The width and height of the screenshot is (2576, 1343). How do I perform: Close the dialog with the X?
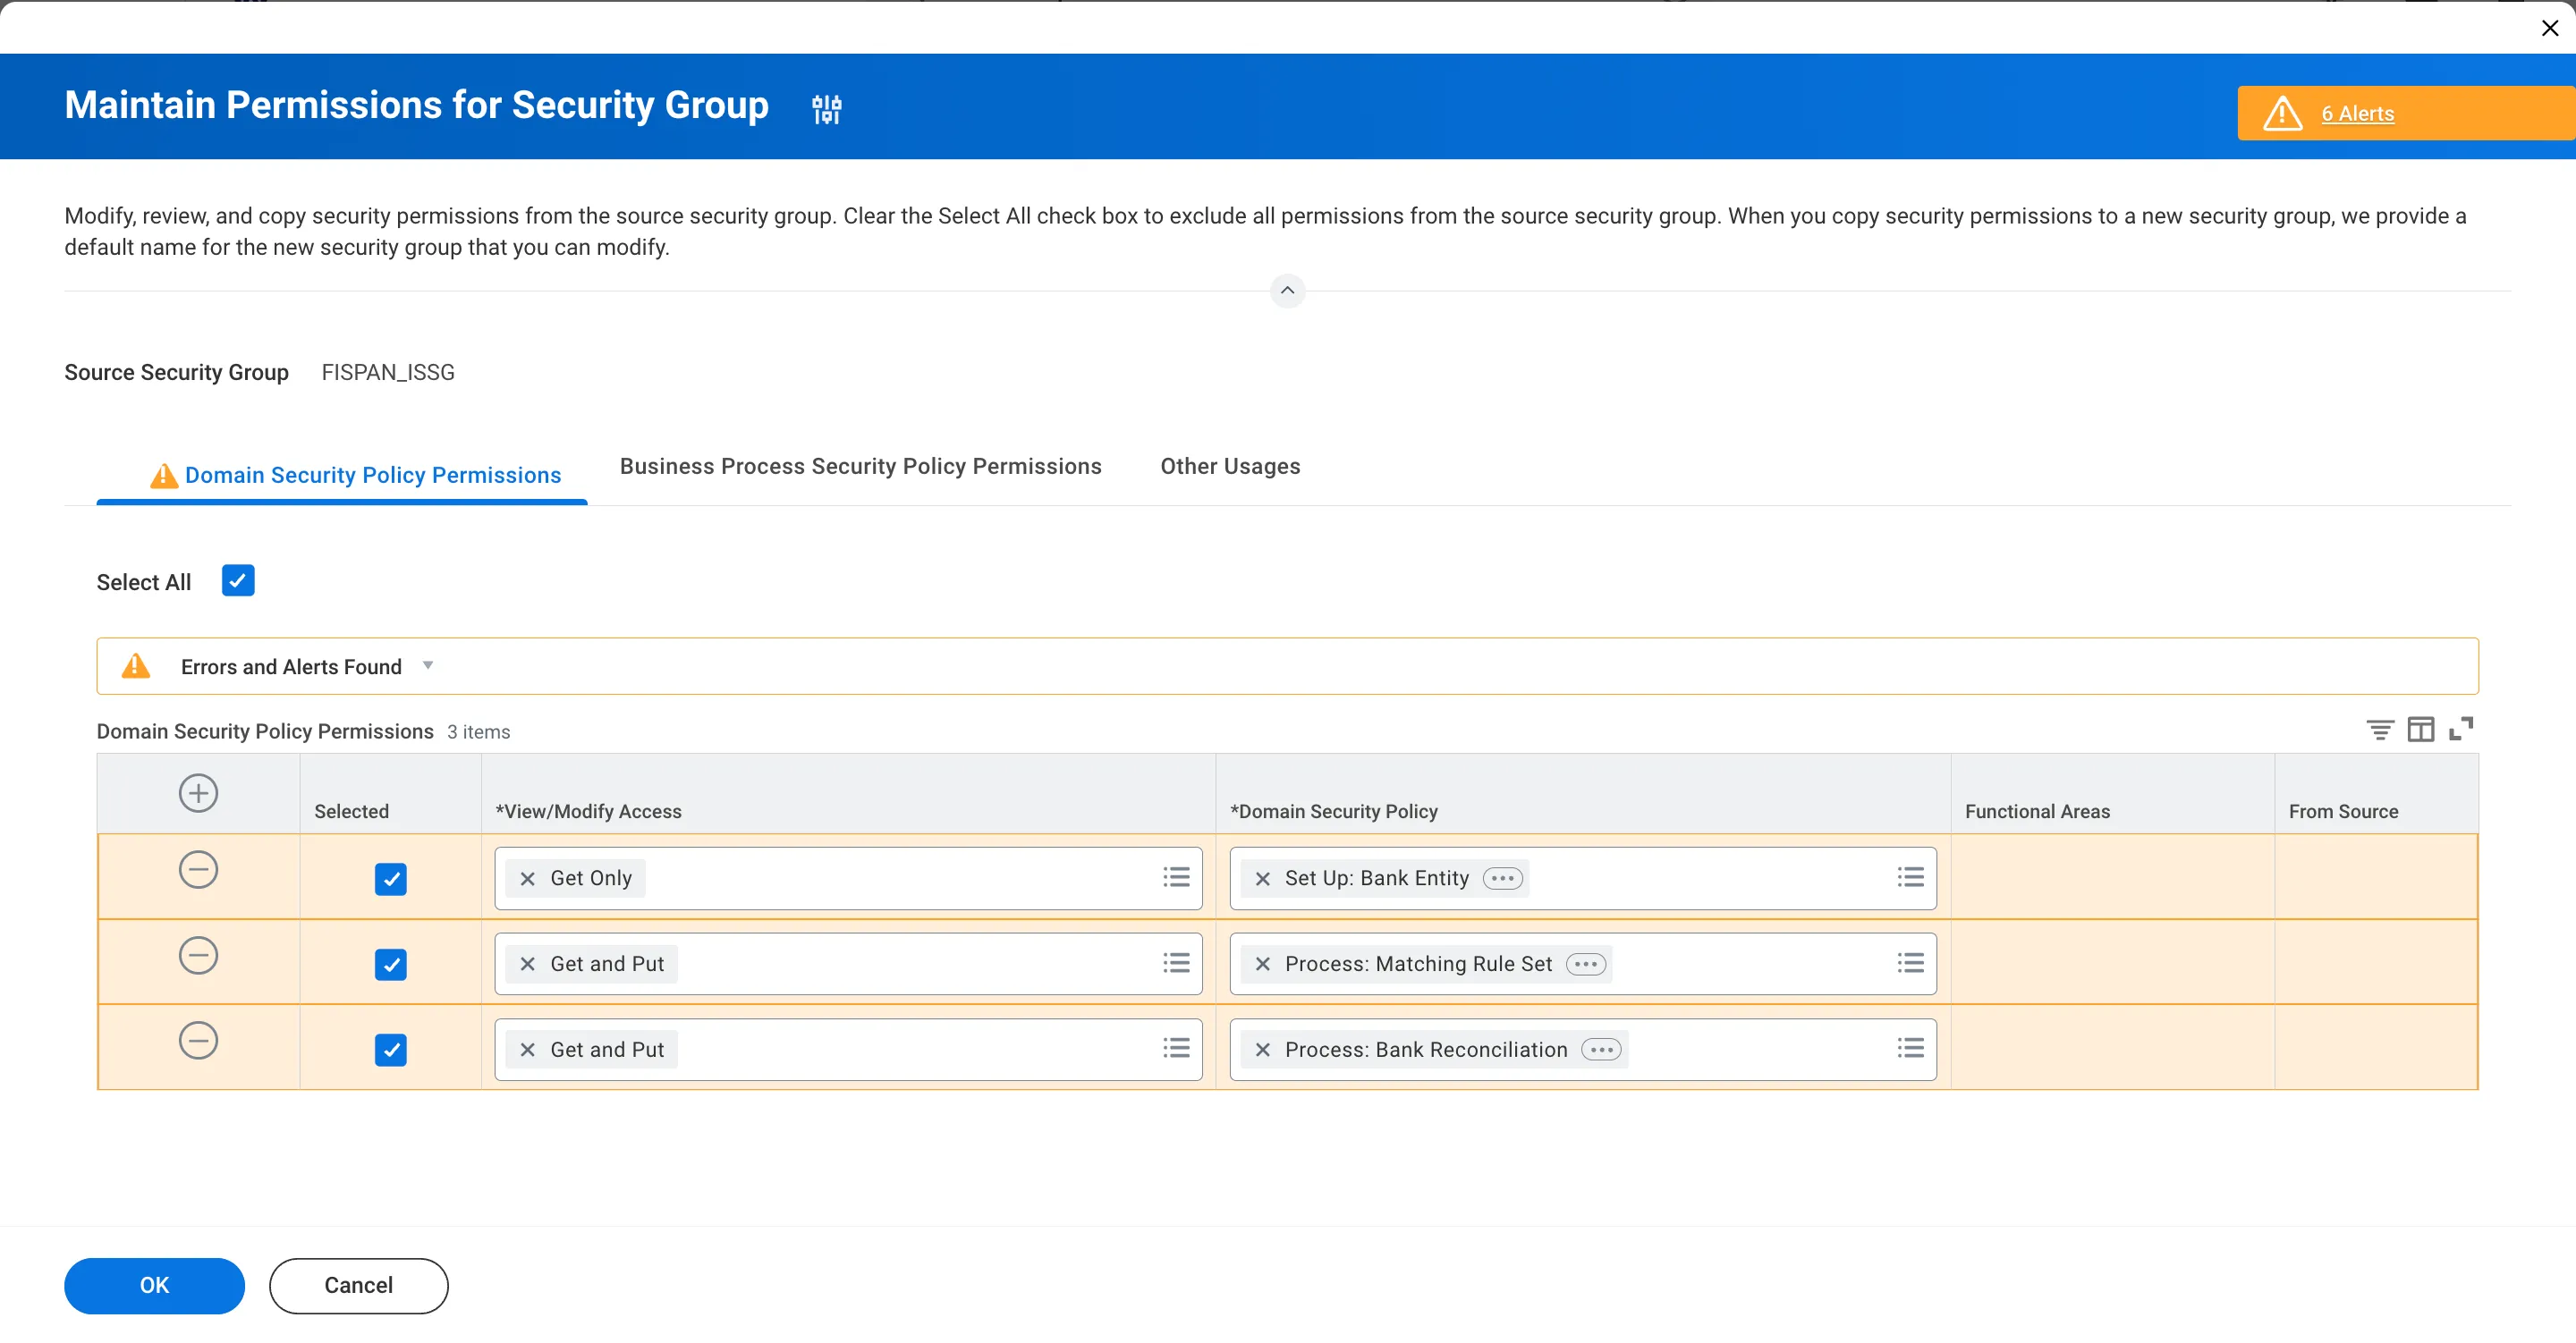point(2549,28)
